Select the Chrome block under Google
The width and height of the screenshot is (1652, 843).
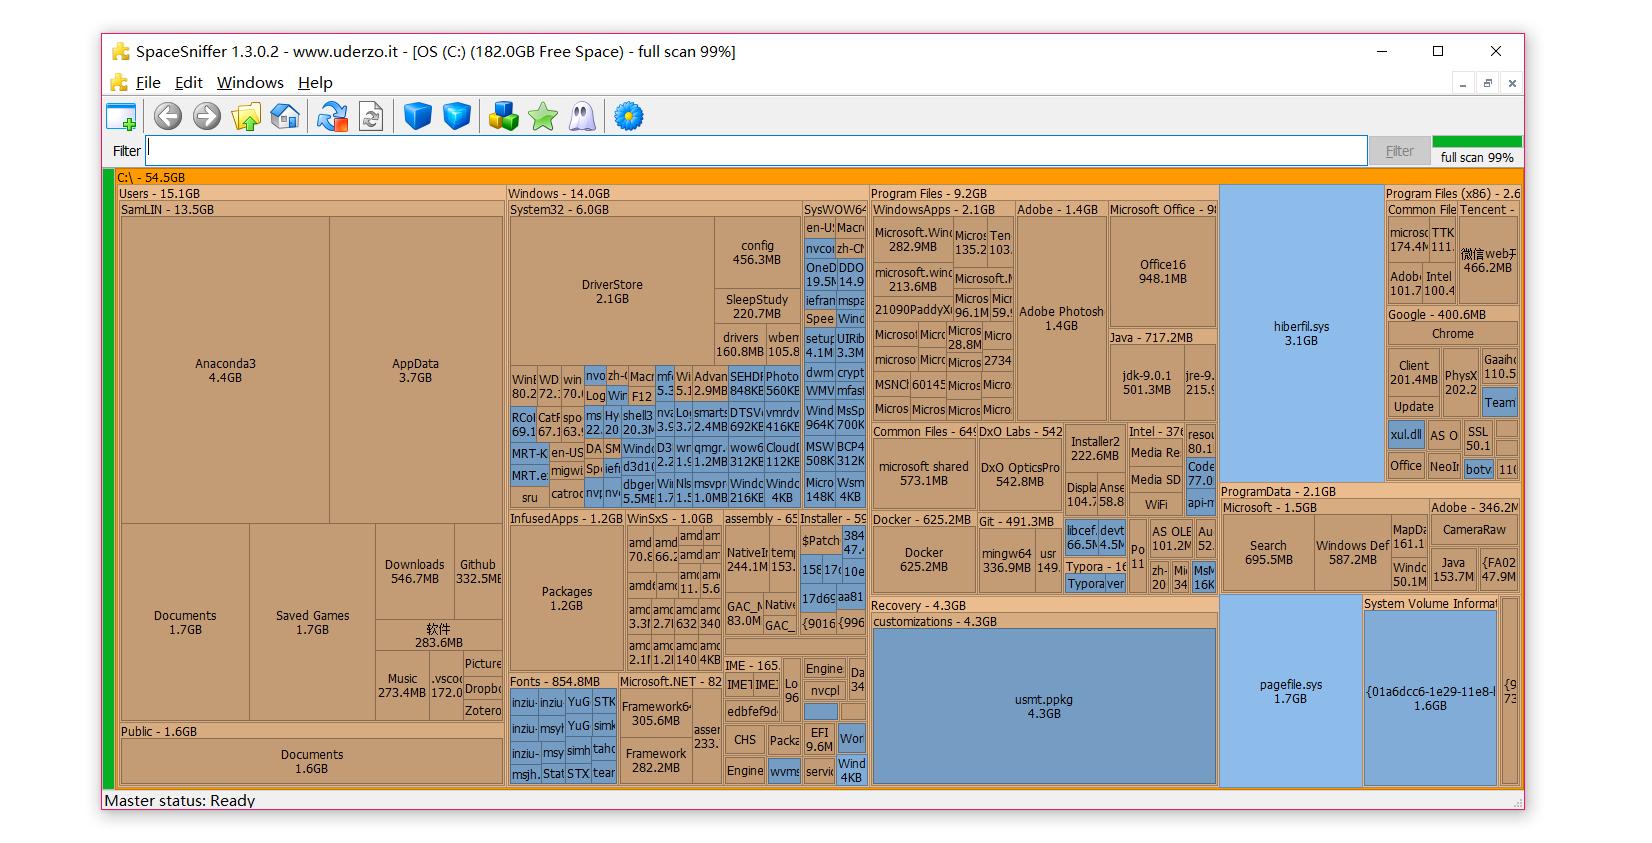point(1452,333)
